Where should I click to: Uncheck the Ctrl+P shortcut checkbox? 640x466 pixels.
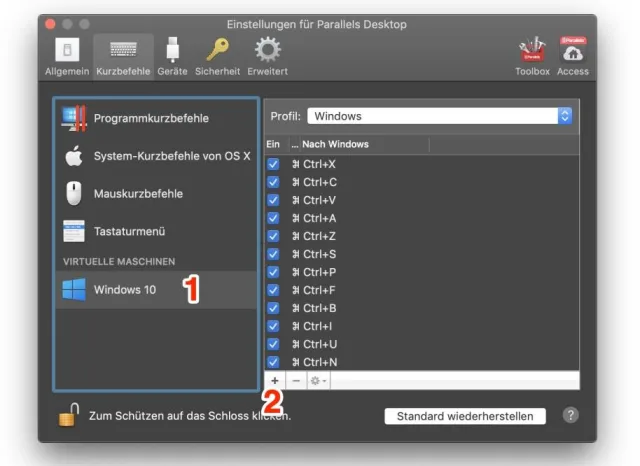273,272
